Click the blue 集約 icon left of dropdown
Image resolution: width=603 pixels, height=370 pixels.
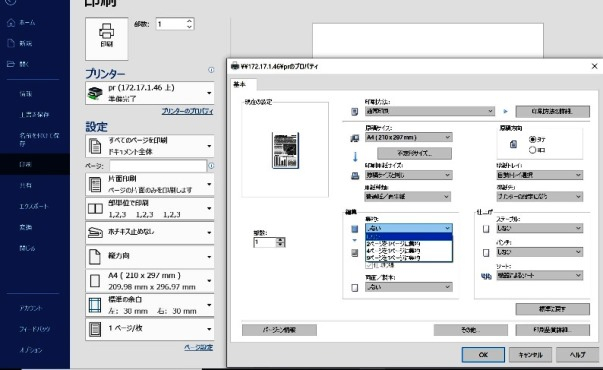click(x=355, y=229)
